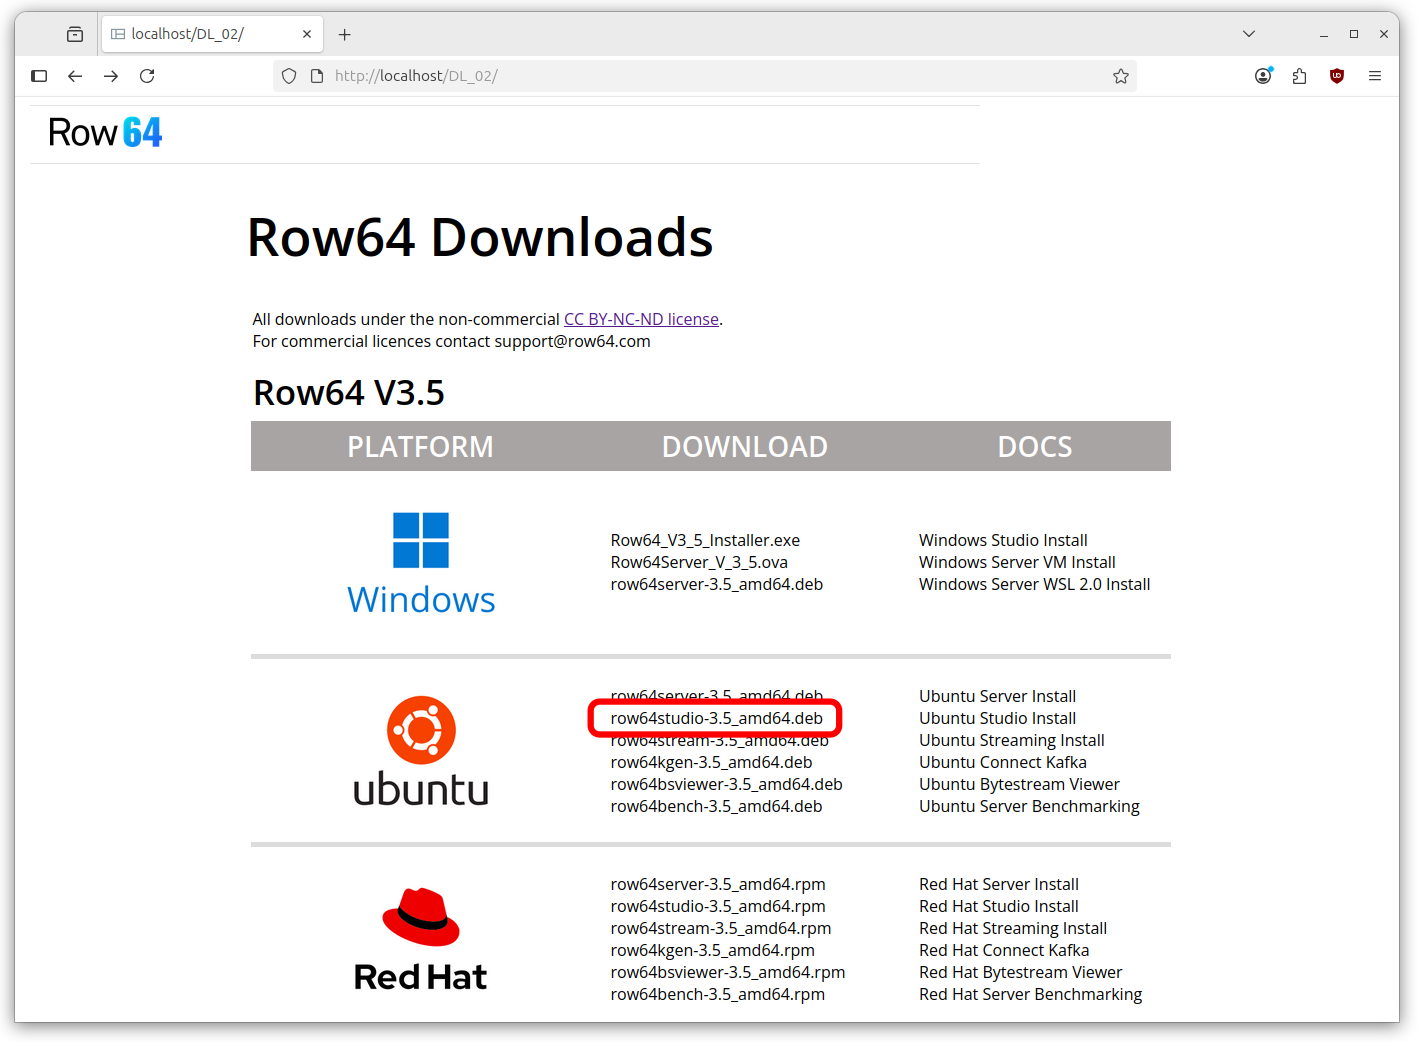
Task: Open the Extensions panel
Action: pyautogui.click(x=1300, y=76)
